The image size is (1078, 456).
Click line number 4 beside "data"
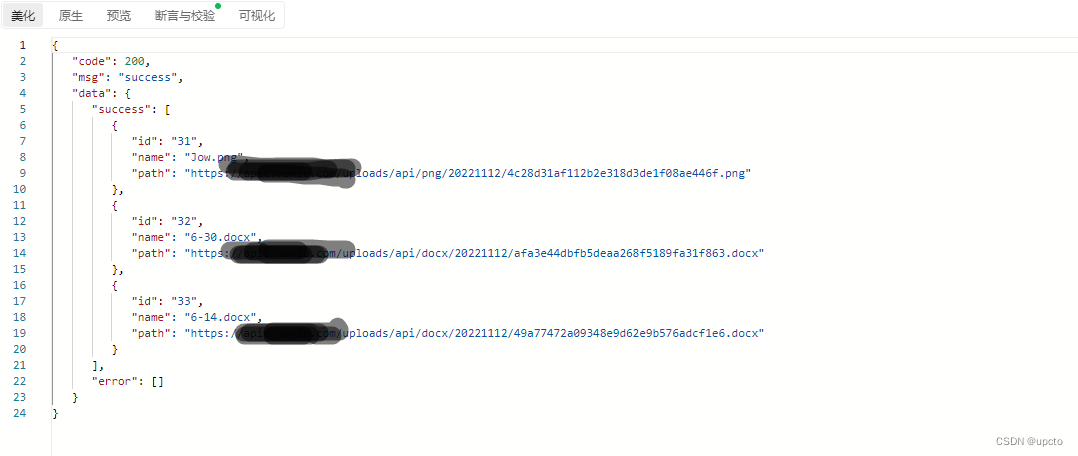[23, 93]
